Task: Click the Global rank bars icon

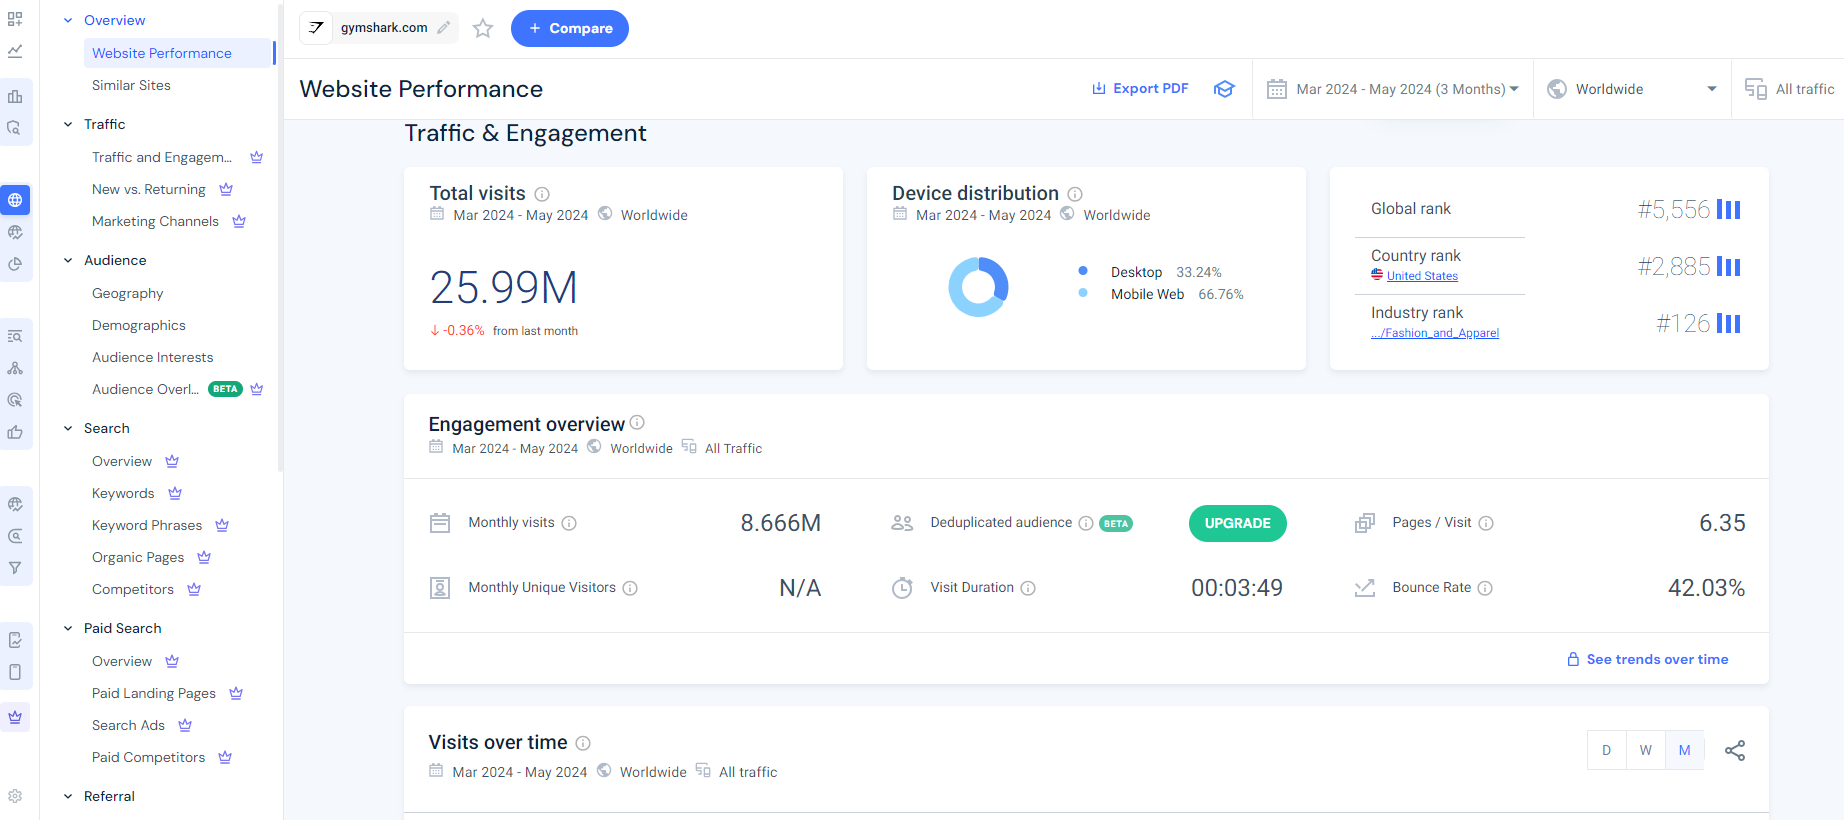Action: [1729, 209]
